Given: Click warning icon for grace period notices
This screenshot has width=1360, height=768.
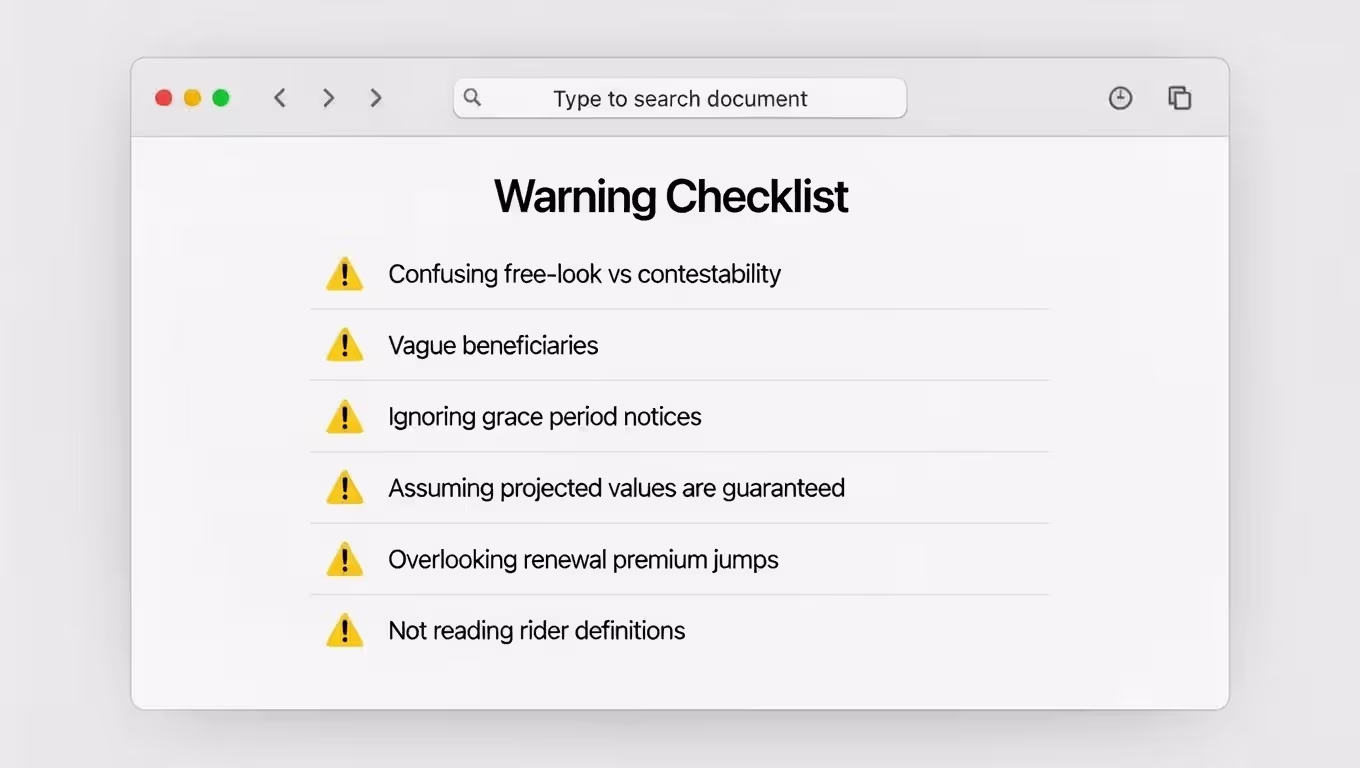Looking at the screenshot, I should point(344,417).
